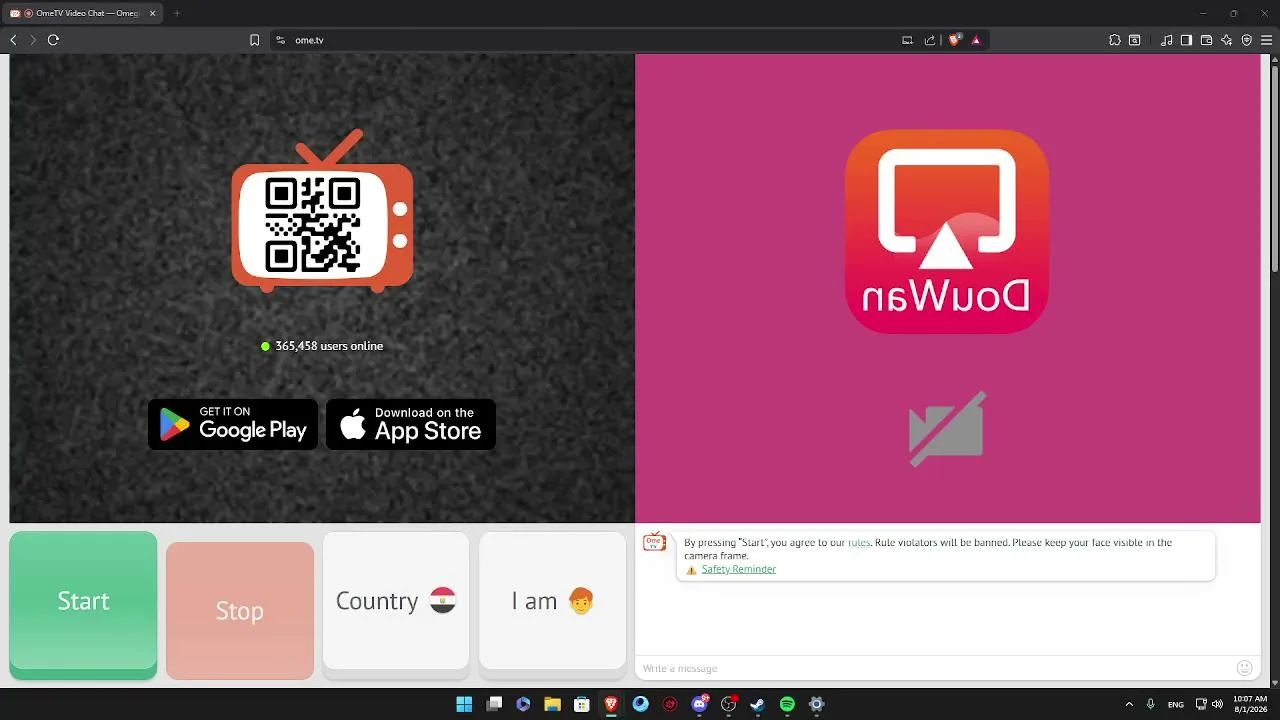Open Brave VPN shield icon
This screenshot has width=1280, height=720.
[1246, 40]
